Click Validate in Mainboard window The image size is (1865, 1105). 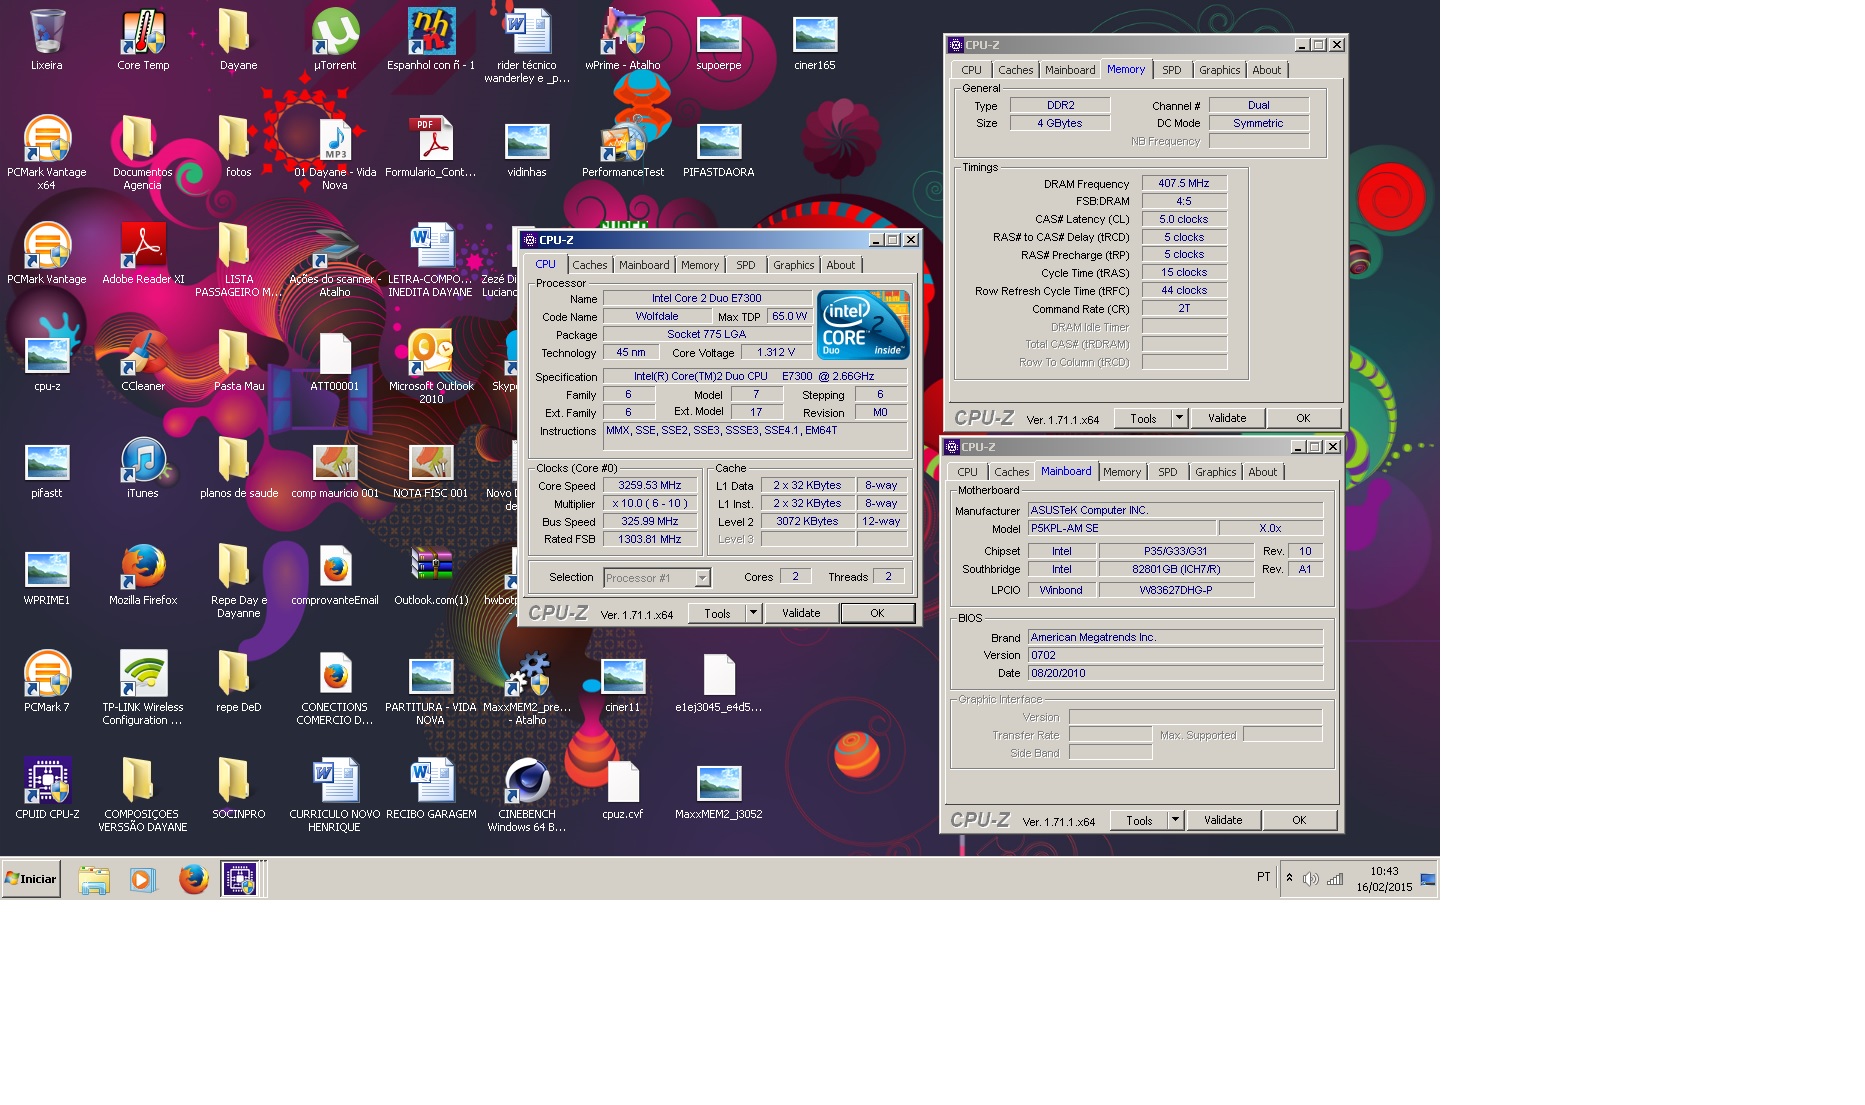click(x=1223, y=820)
